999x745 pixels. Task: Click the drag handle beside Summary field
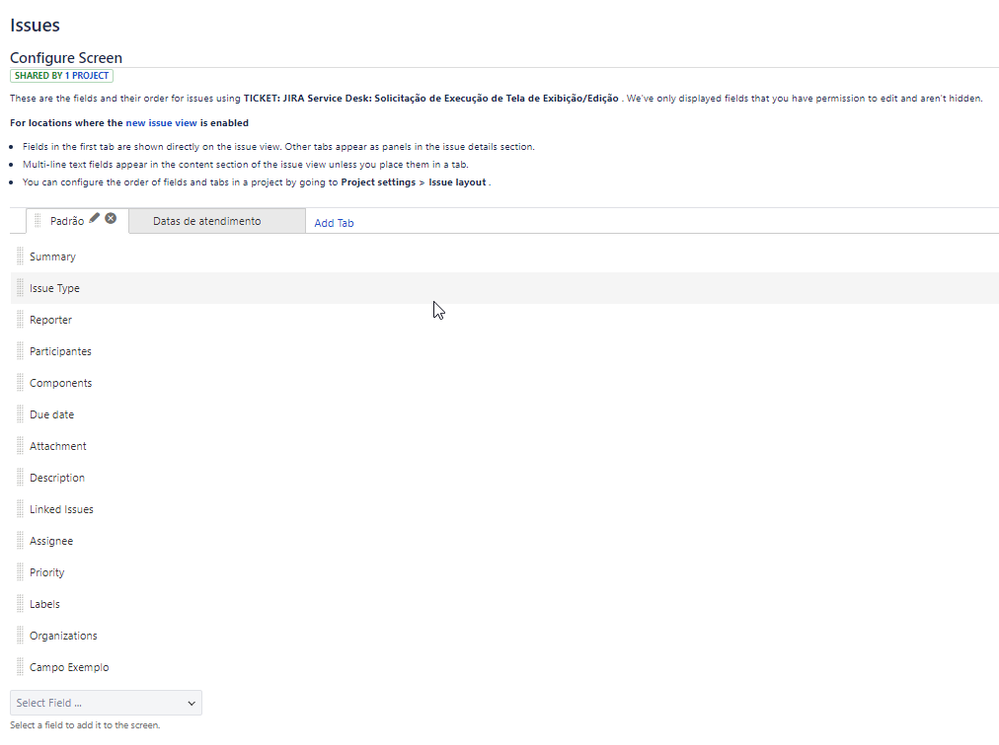20,256
